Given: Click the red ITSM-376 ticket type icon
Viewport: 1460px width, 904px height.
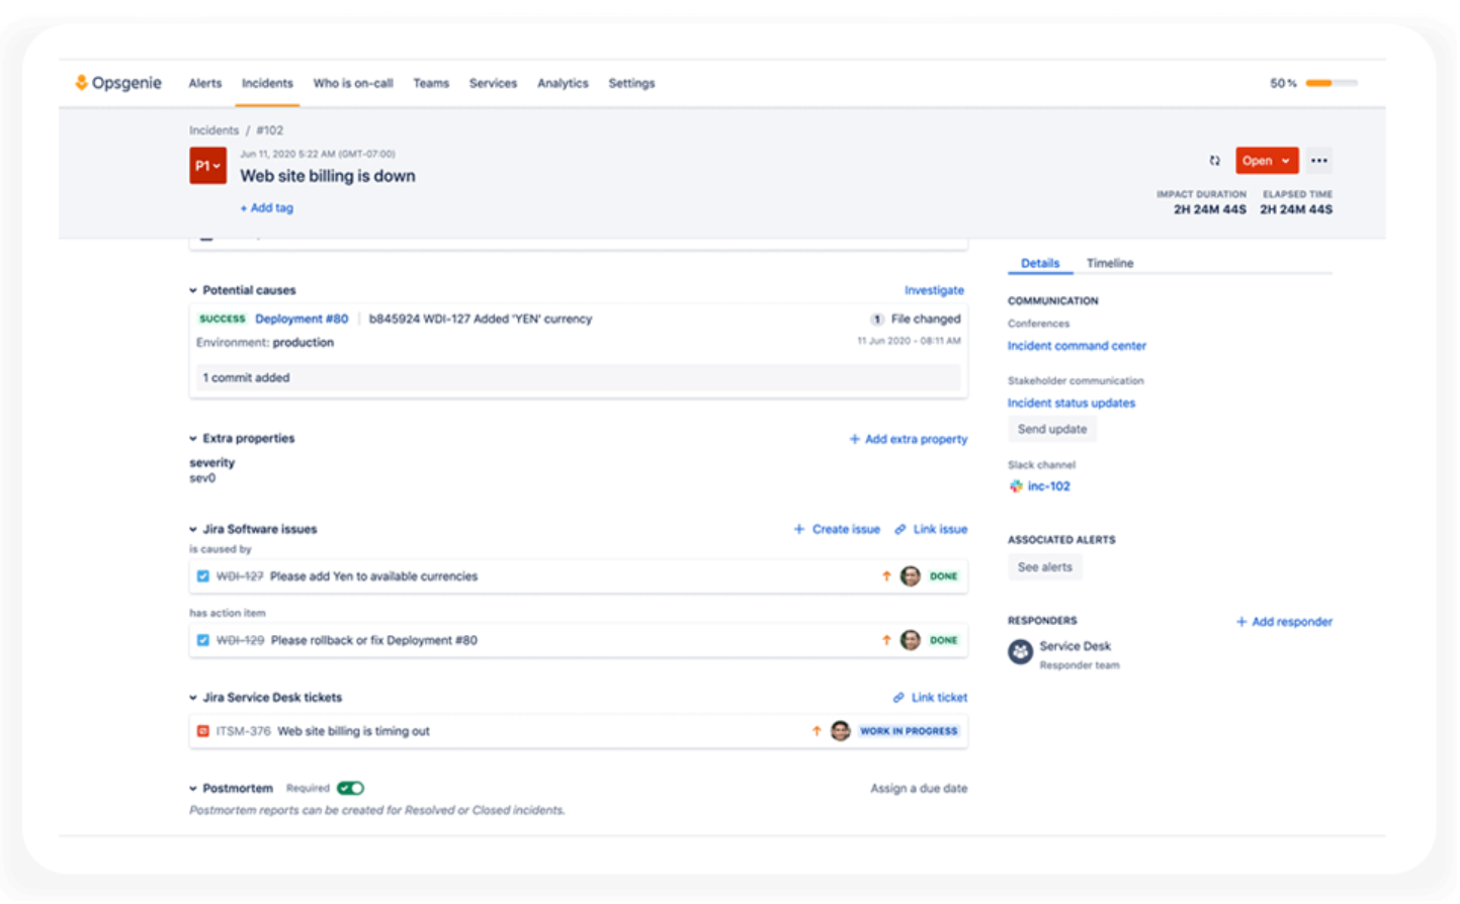Looking at the screenshot, I should (x=203, y=731).
